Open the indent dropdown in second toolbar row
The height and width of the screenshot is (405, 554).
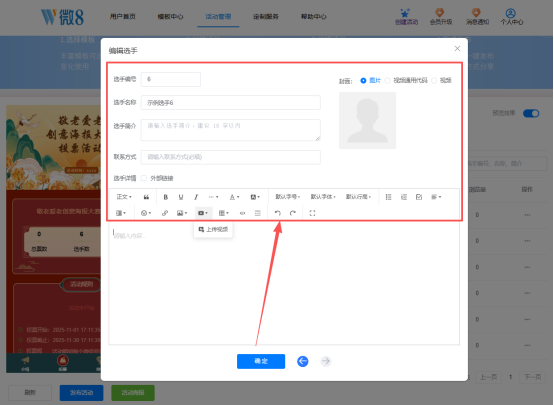pos(121,213)
